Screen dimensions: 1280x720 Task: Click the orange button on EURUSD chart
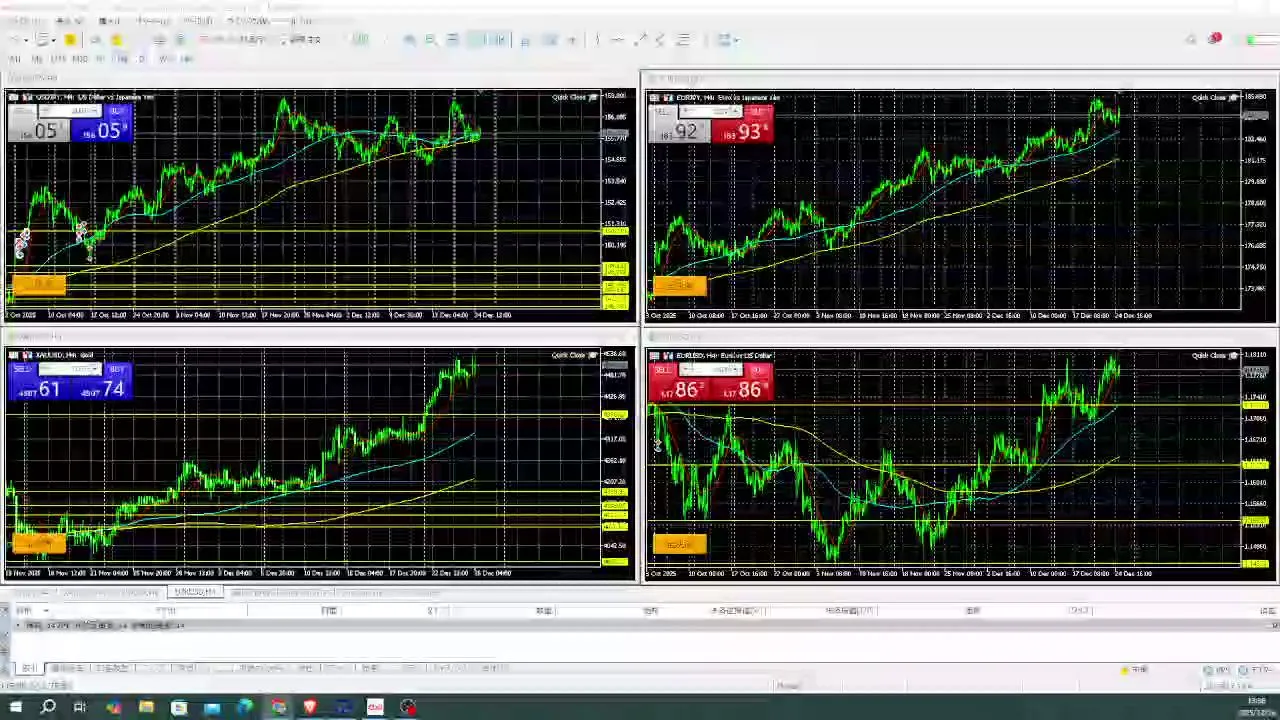pos(680,544)
